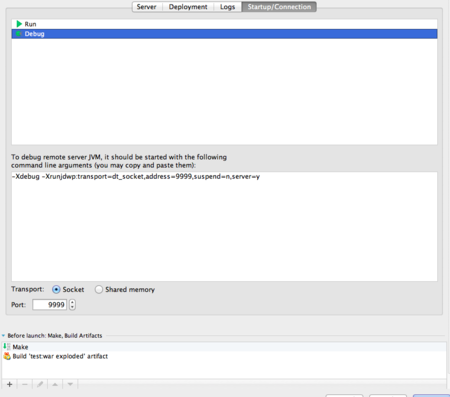The image size is (450, 397).
Task: Increase the port with the stepper up arrow
Action: point(72,302)
